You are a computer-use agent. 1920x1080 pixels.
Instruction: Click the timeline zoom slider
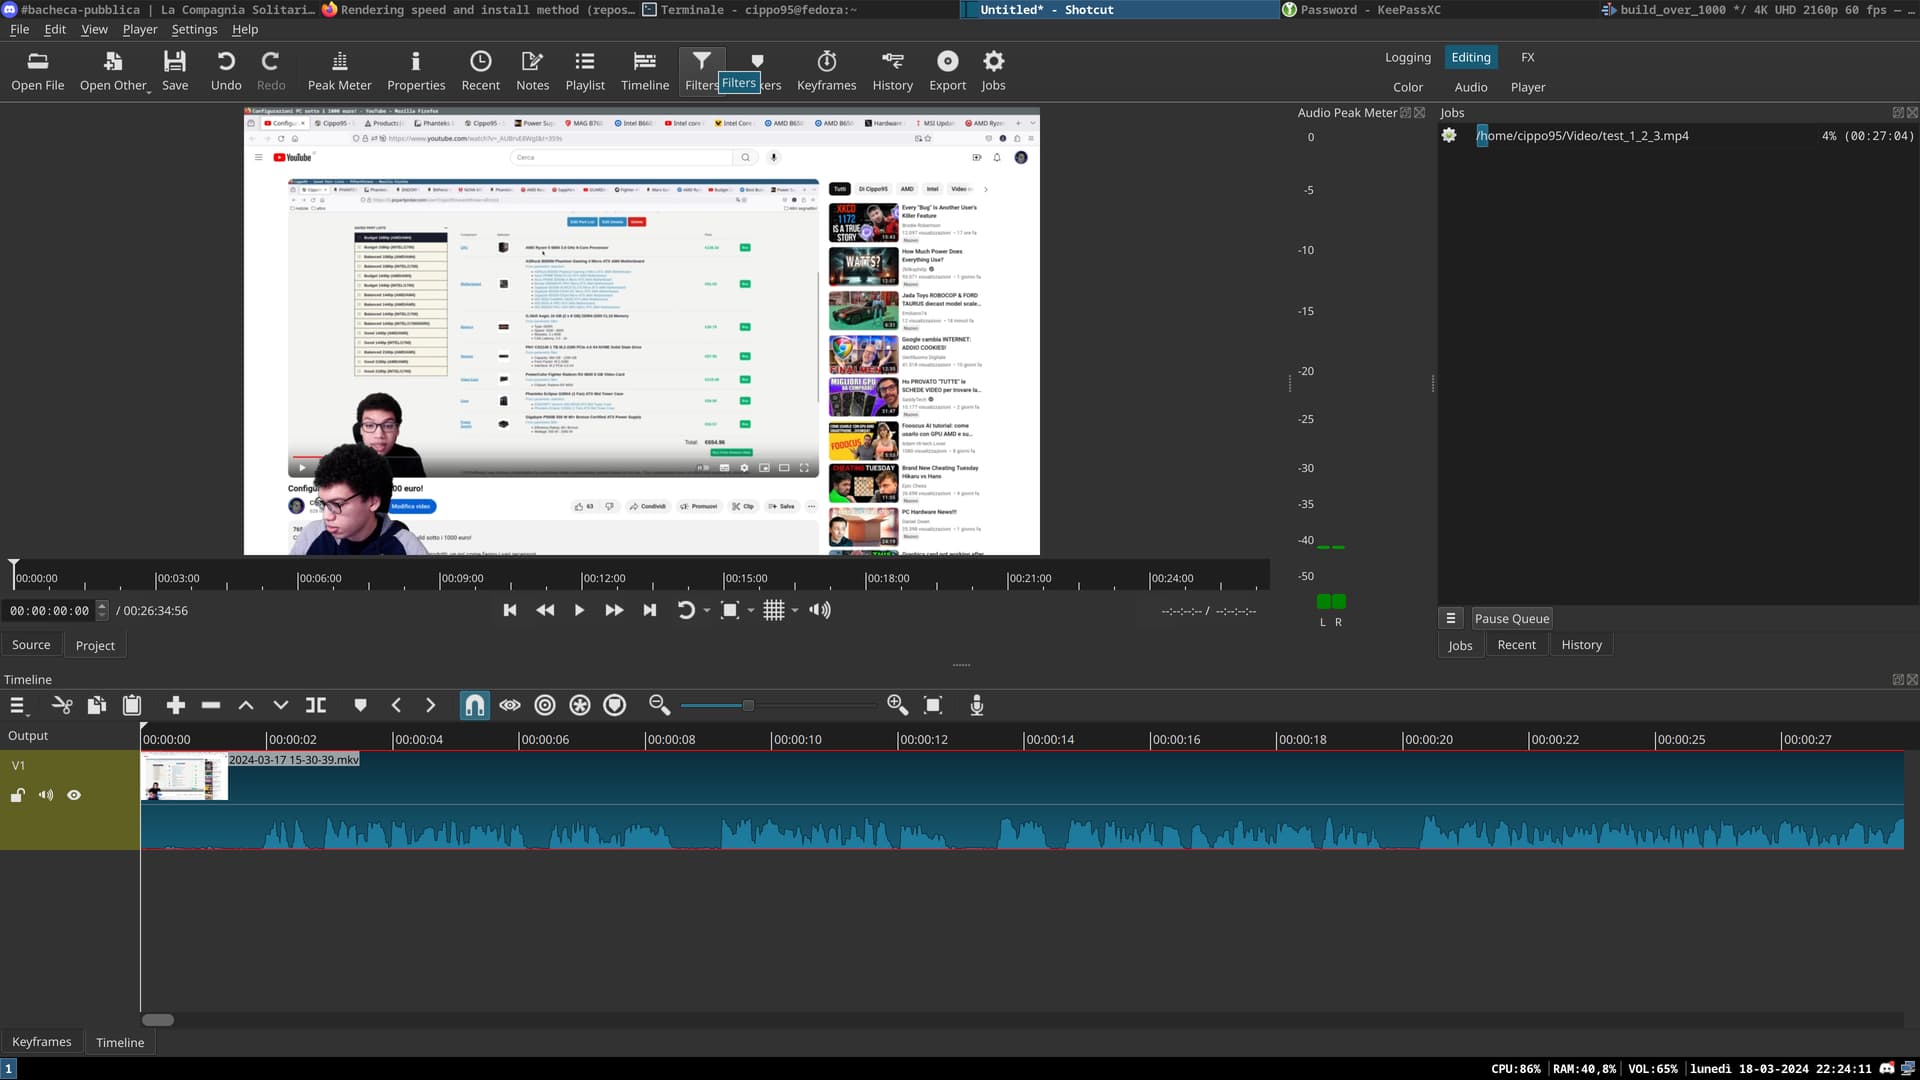tap(748, 705)
